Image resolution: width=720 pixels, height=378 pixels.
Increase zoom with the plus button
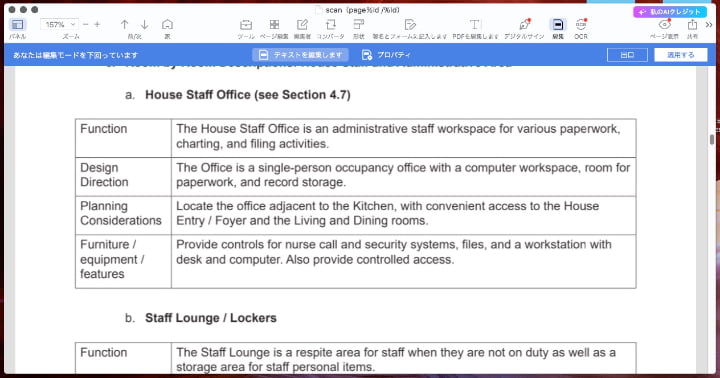point(97,24)
